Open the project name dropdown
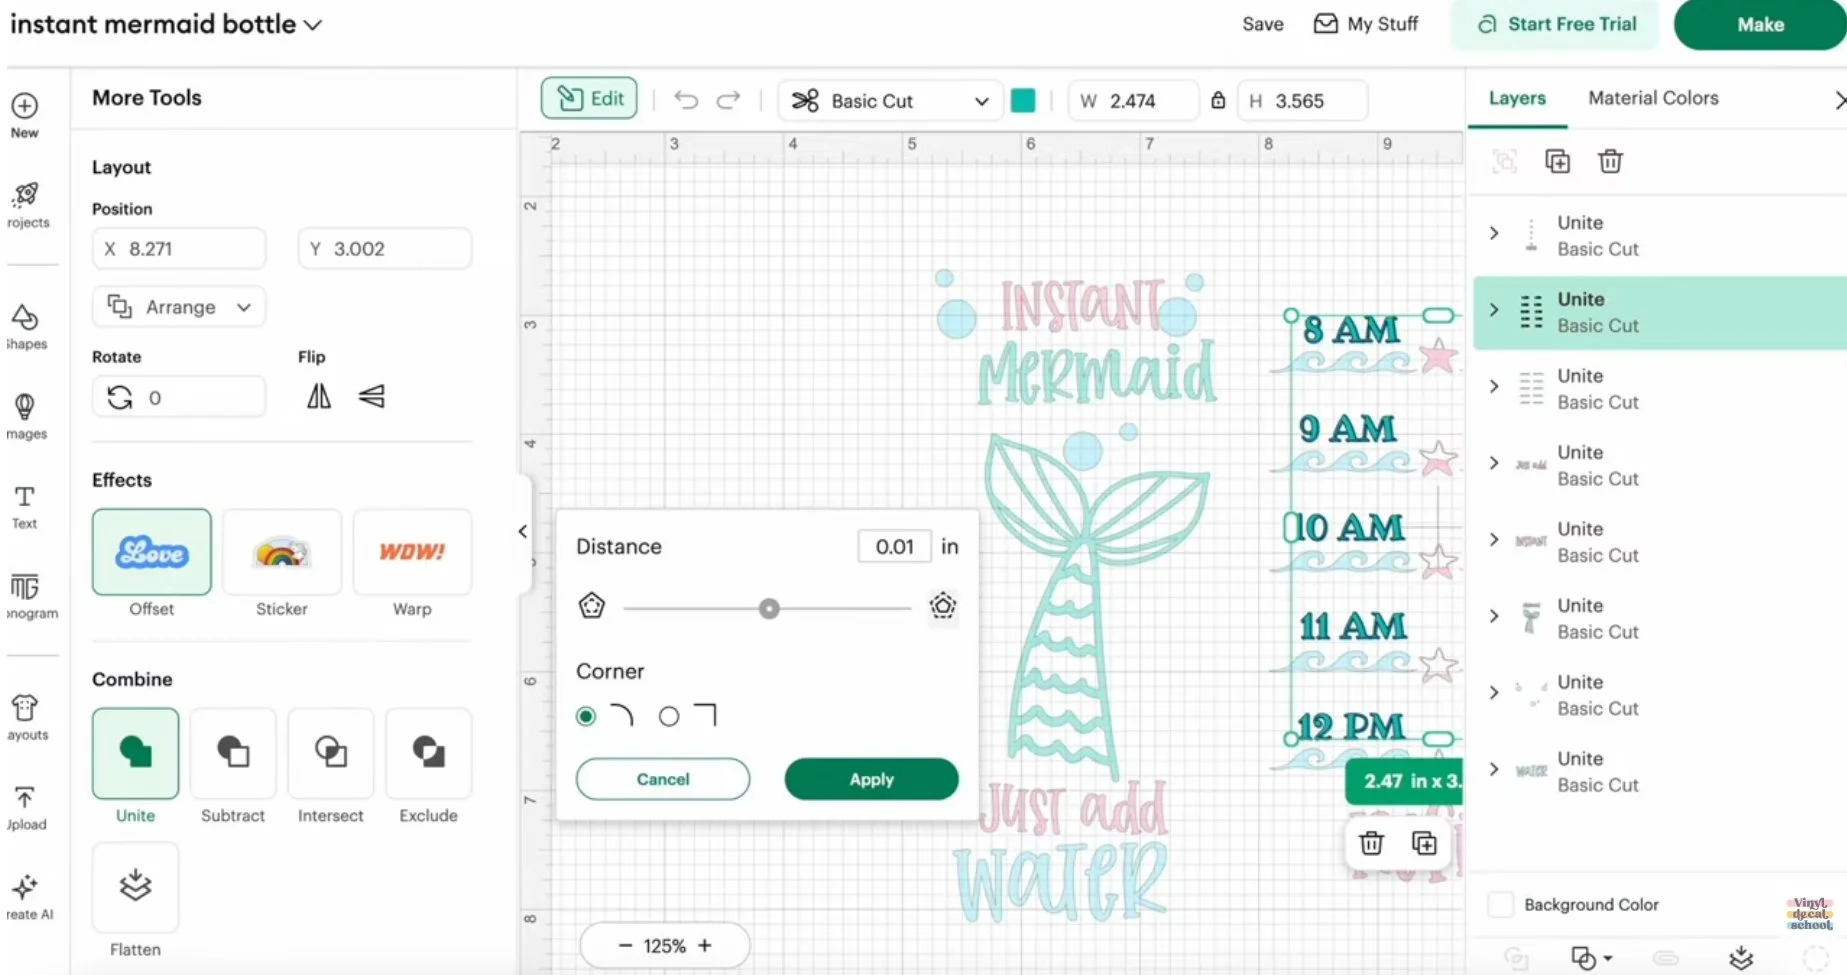 coord(313,25)
